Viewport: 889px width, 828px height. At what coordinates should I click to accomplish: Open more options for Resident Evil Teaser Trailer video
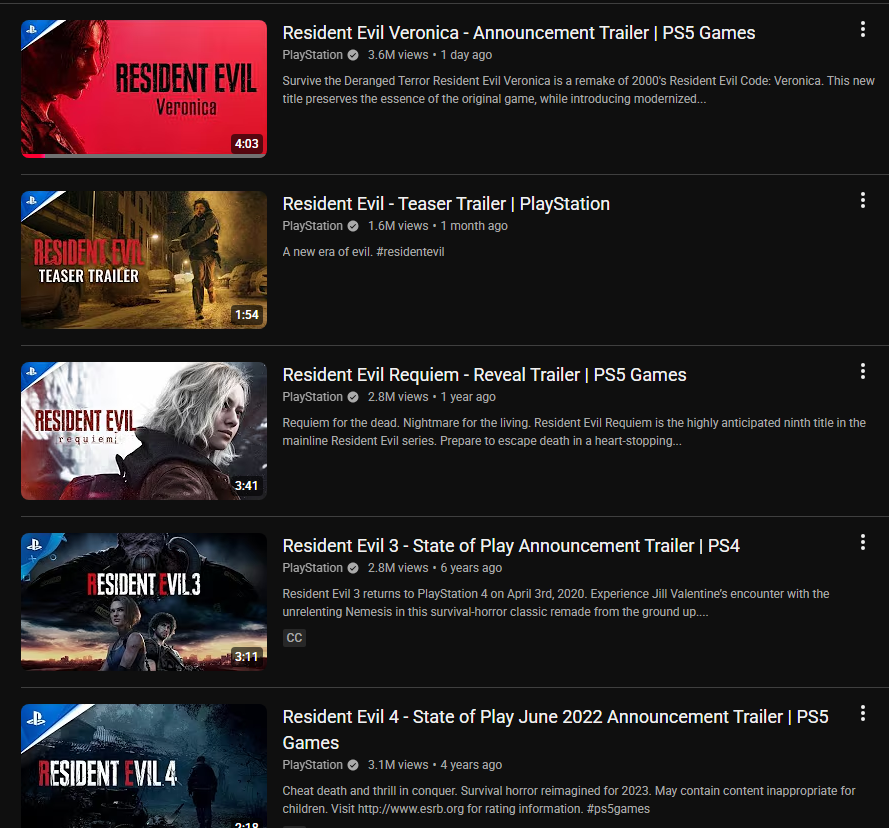coord(862,200)
